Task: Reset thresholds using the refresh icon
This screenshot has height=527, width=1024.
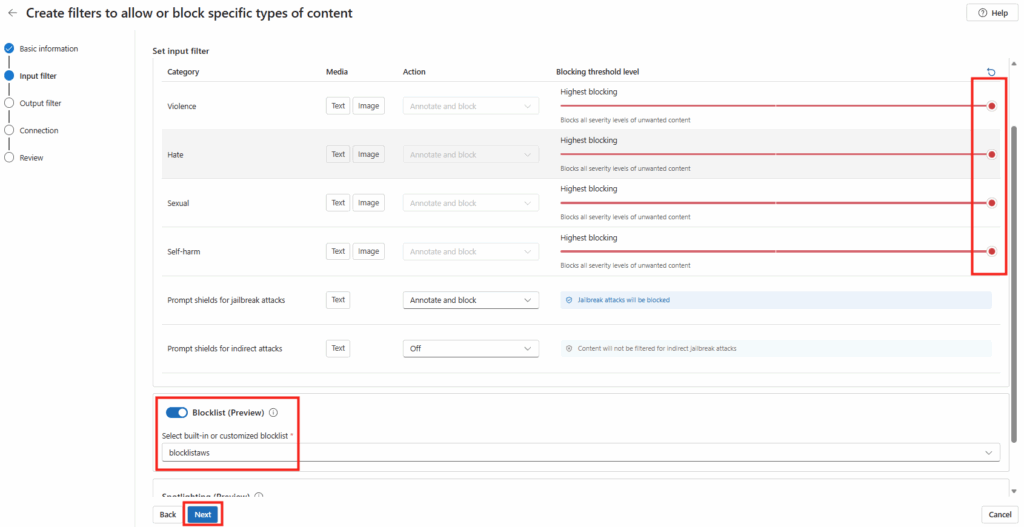Action: (x=991, y=72)
